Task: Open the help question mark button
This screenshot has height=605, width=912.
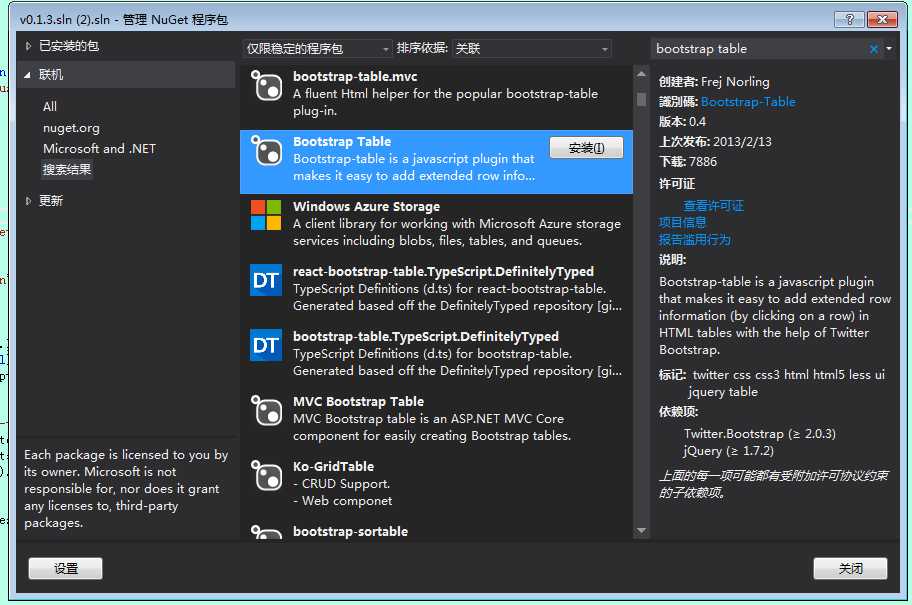Action: (x=849, y=19)
